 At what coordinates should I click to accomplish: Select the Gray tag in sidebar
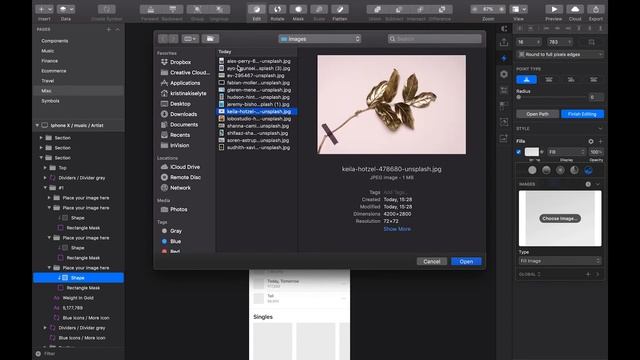(176, 231)
